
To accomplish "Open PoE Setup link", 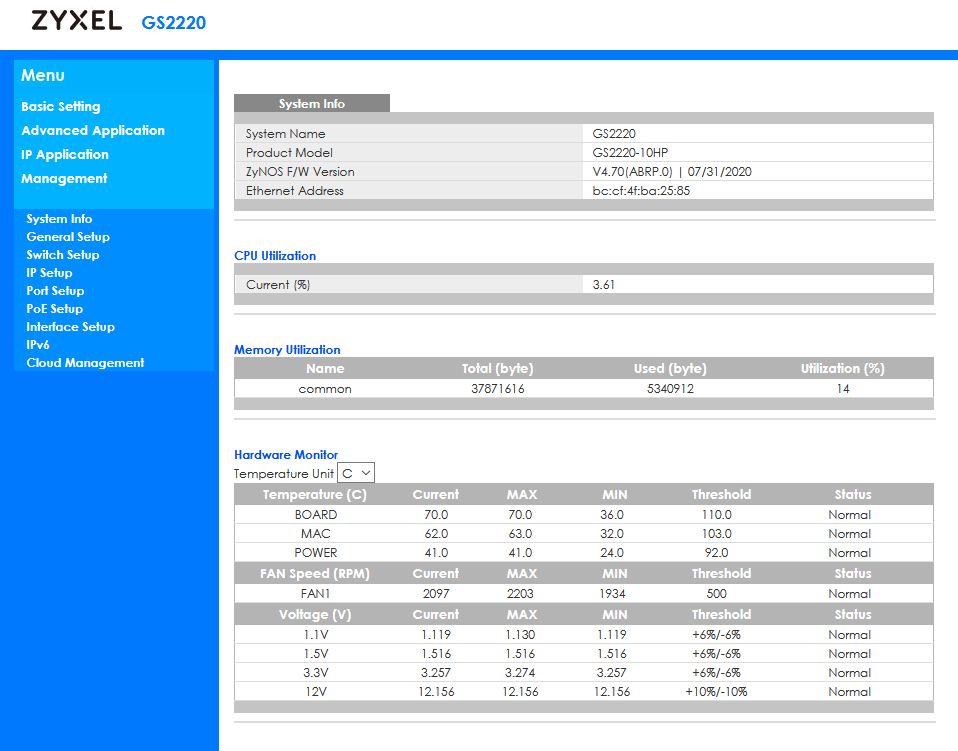I will [54, 309].
